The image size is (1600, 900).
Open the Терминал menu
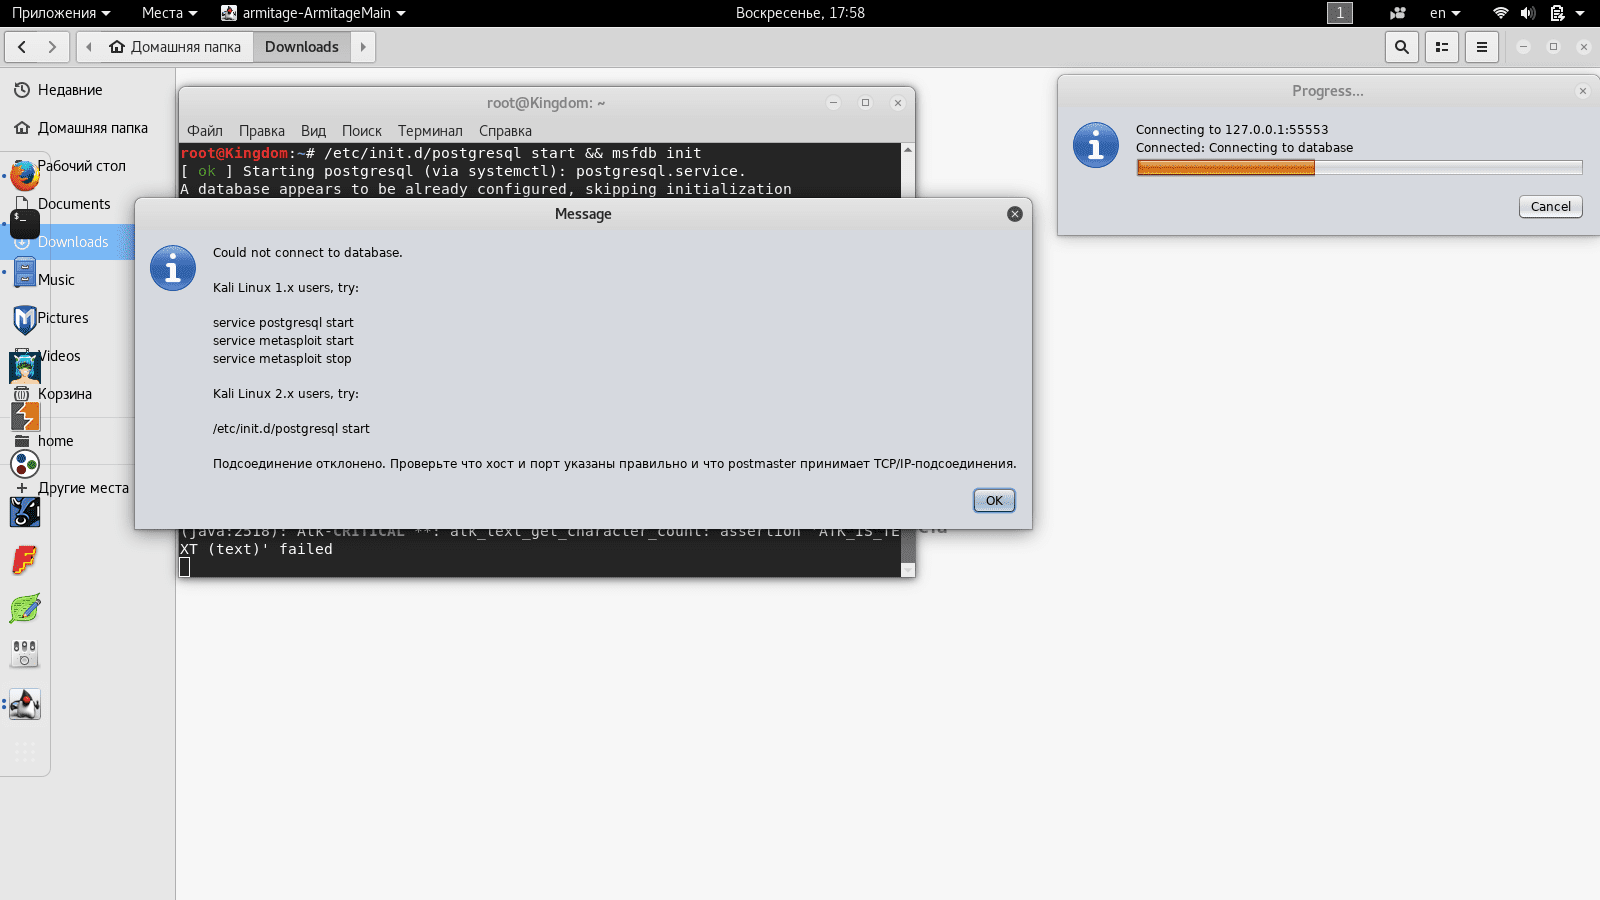(x=430, y=131)
